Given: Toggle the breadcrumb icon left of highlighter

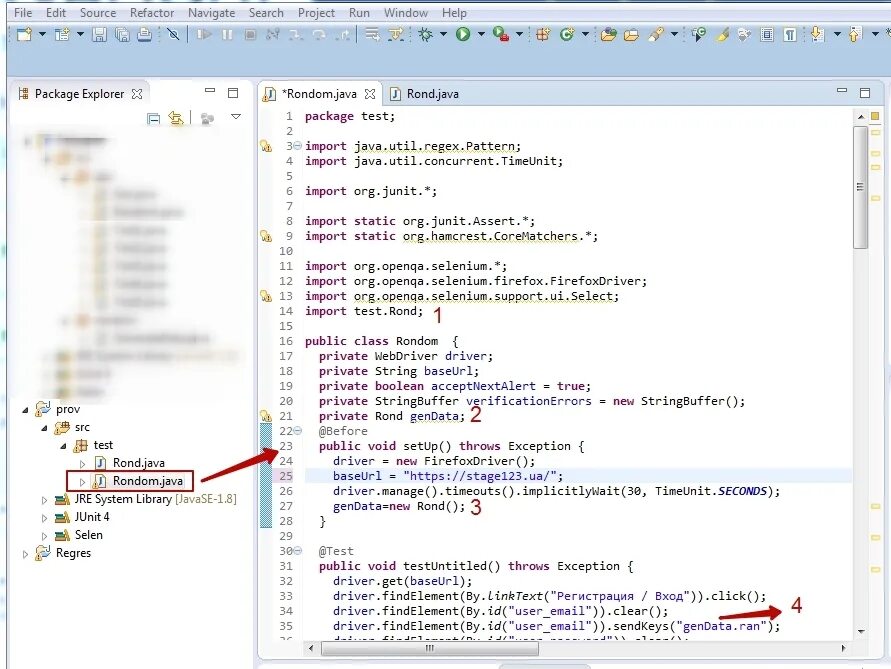Looking at the screenshot, I should tap(699, 35).
